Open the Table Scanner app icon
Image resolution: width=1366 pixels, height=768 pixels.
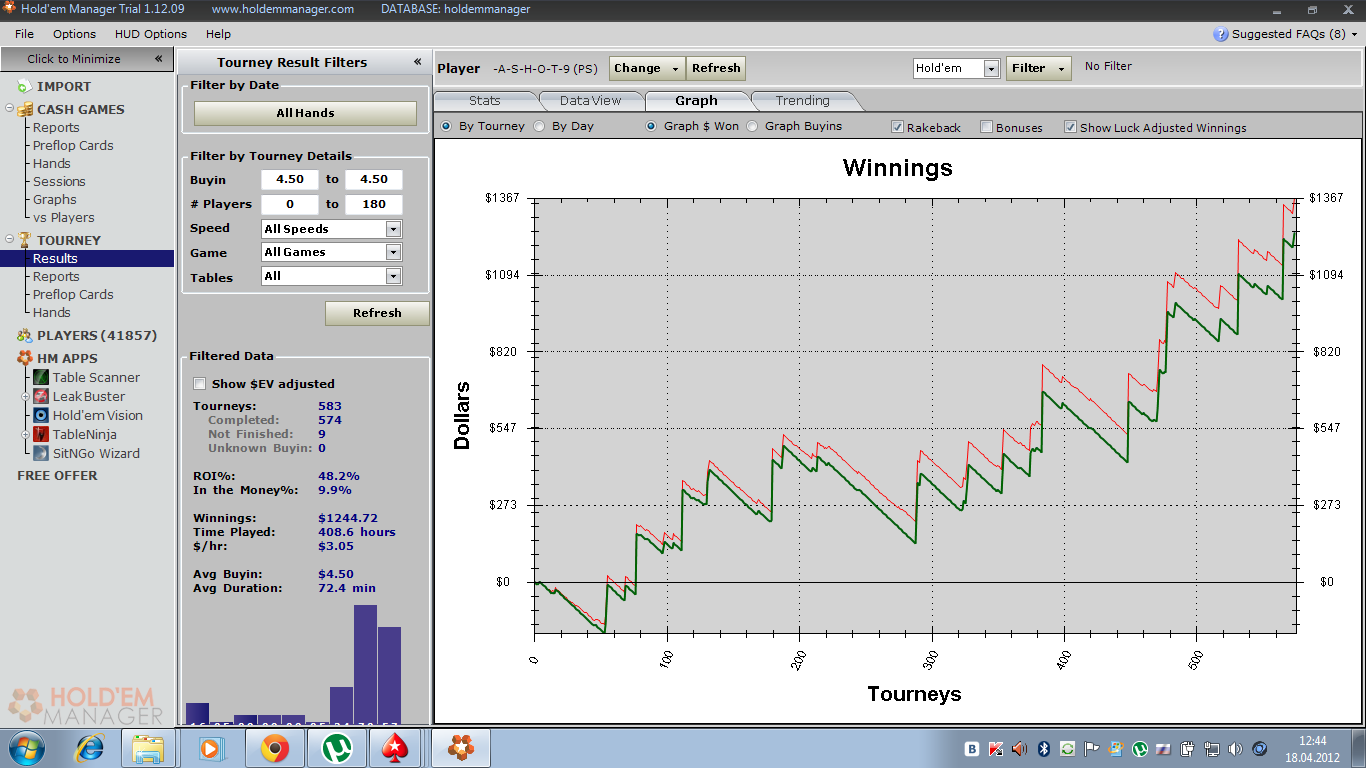(41, 377)
